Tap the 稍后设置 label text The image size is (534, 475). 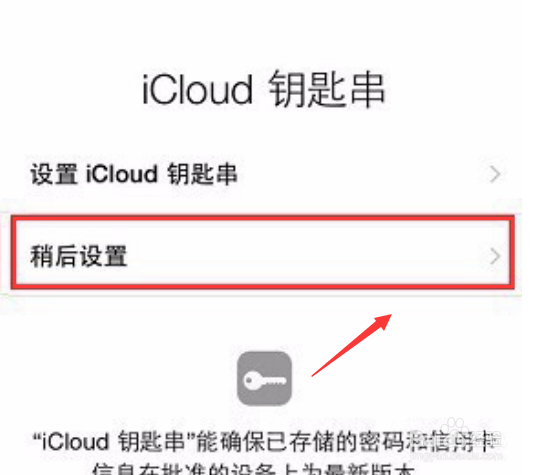click(x=79, y=256)
